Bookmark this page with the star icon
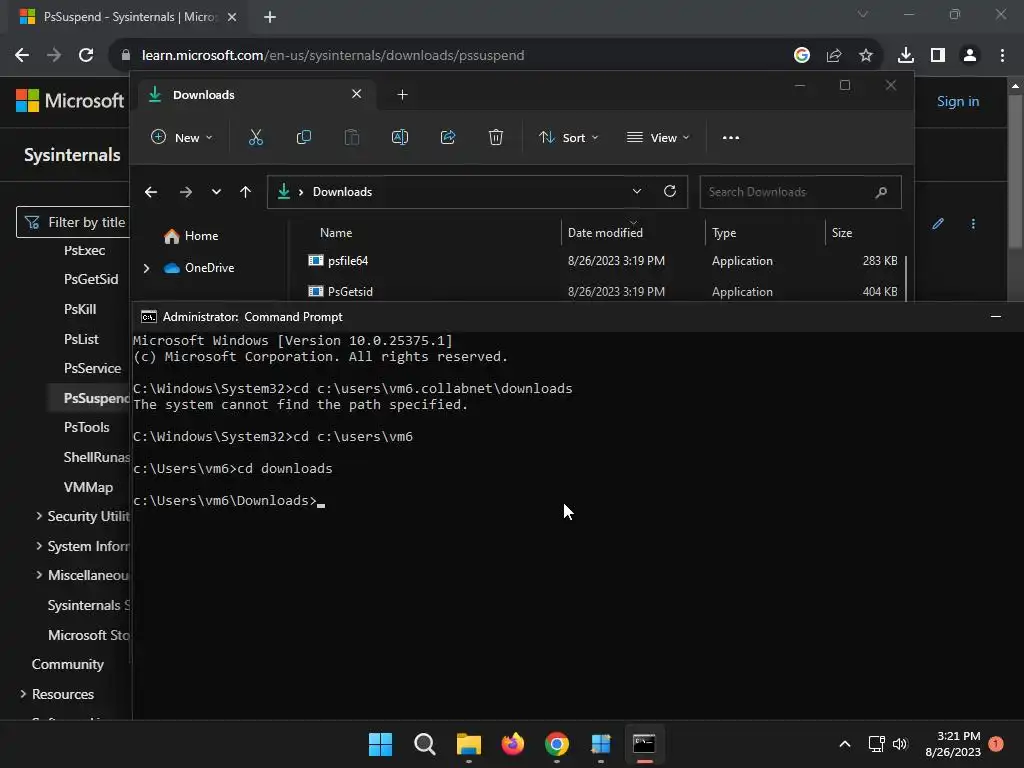The image size is (1024, 768). tap(866, 56)
